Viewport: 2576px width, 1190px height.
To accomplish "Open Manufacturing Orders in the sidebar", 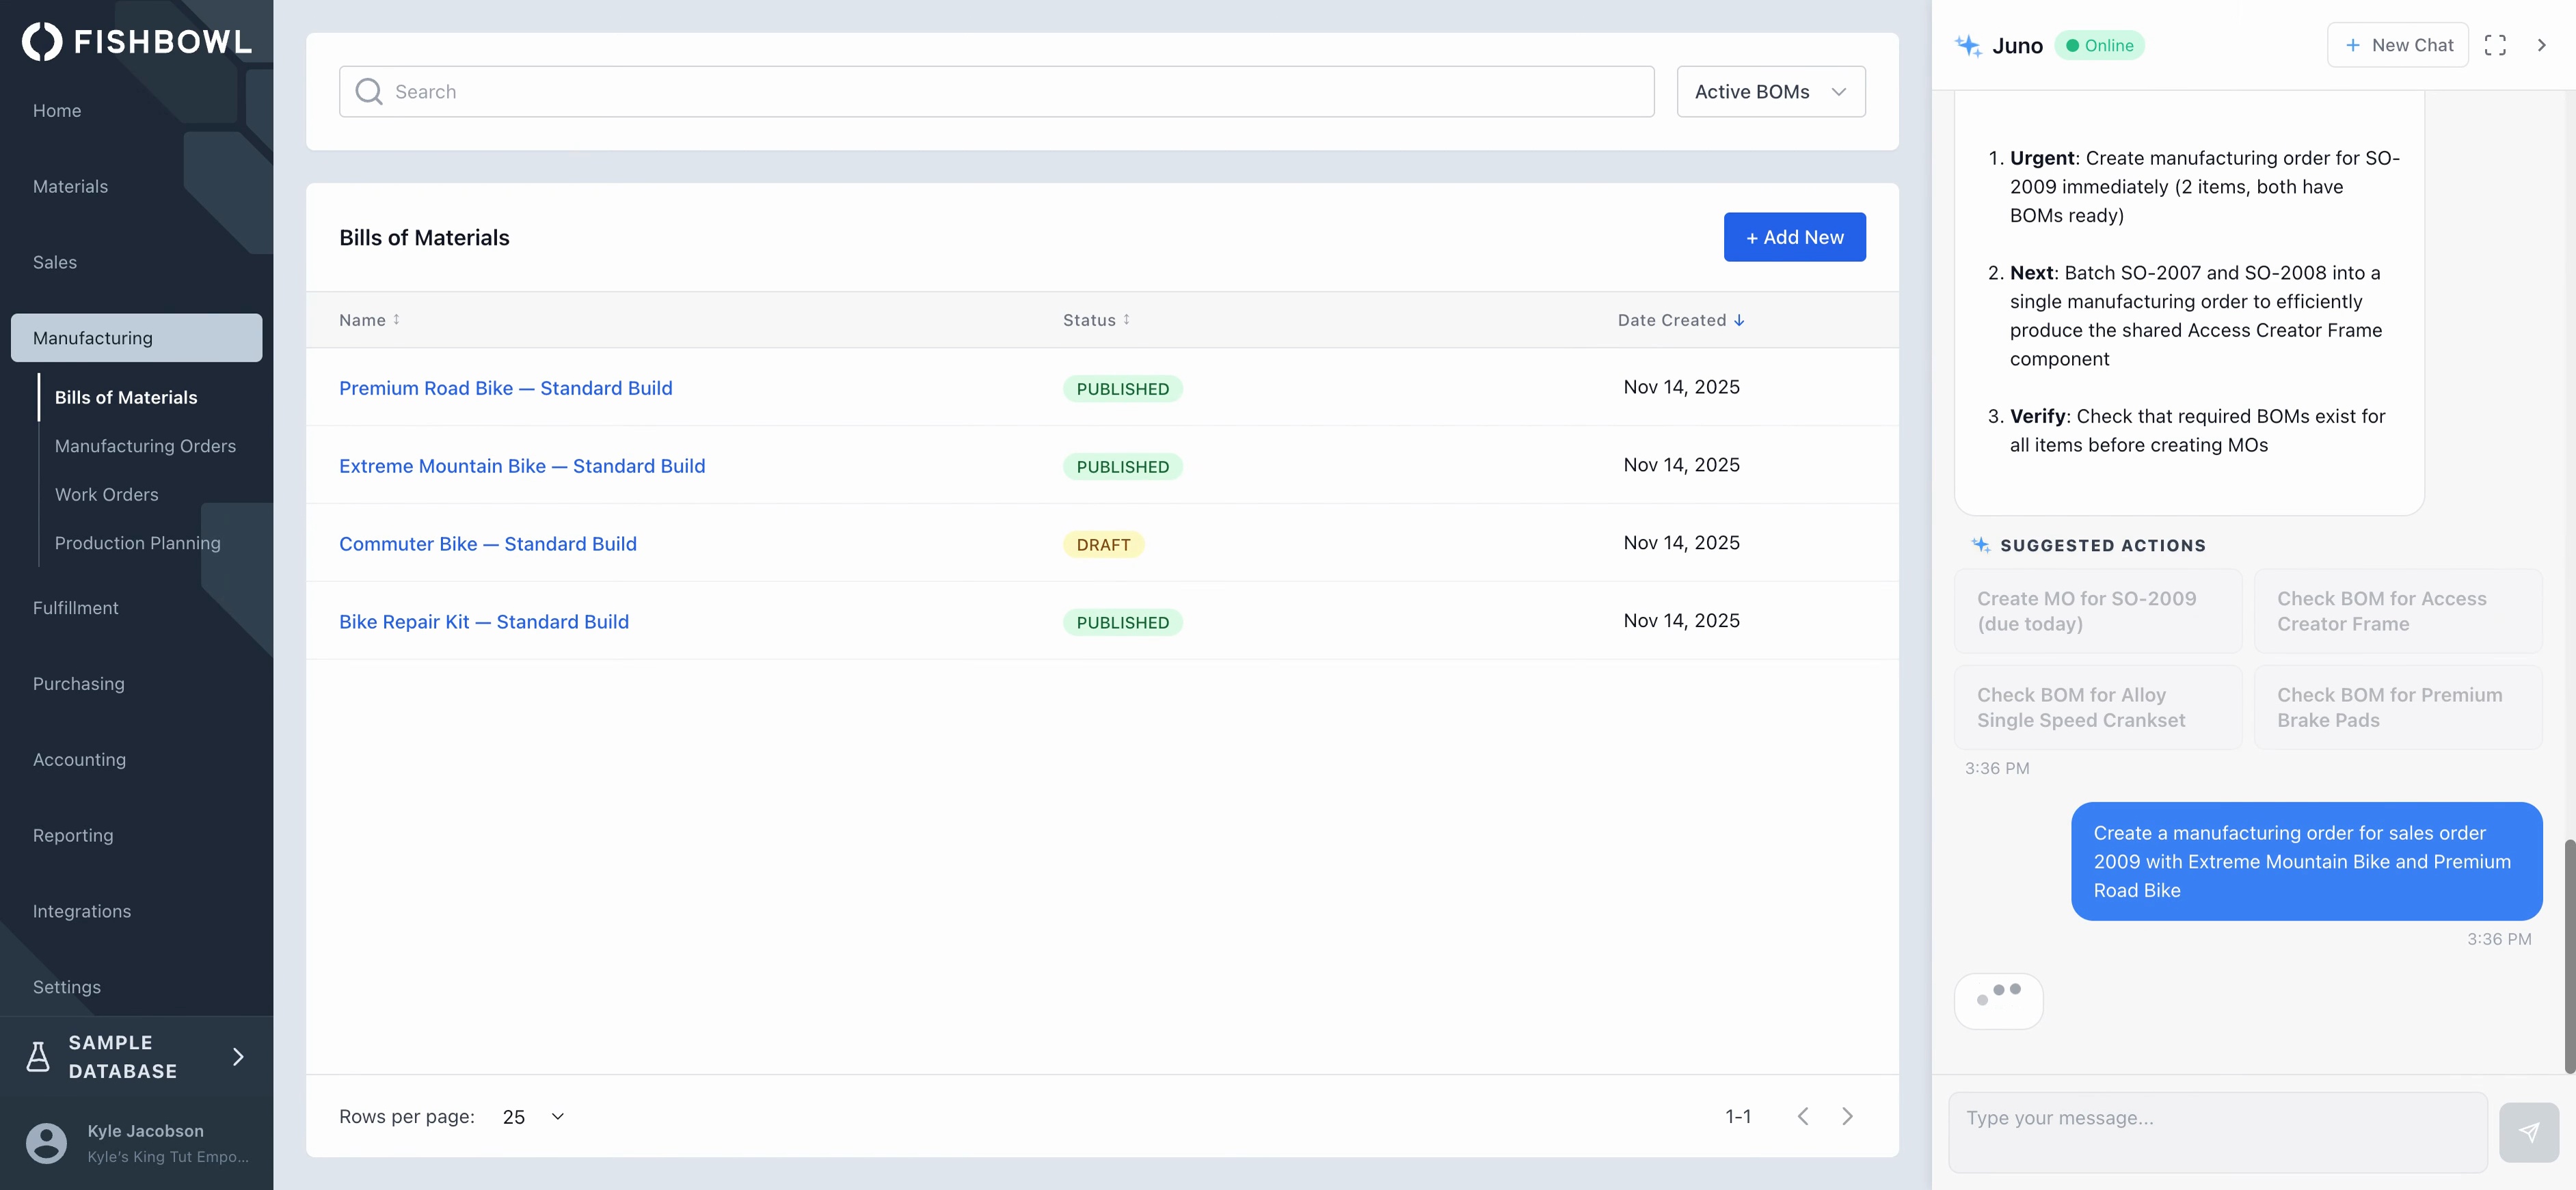I will coord(145,446).
